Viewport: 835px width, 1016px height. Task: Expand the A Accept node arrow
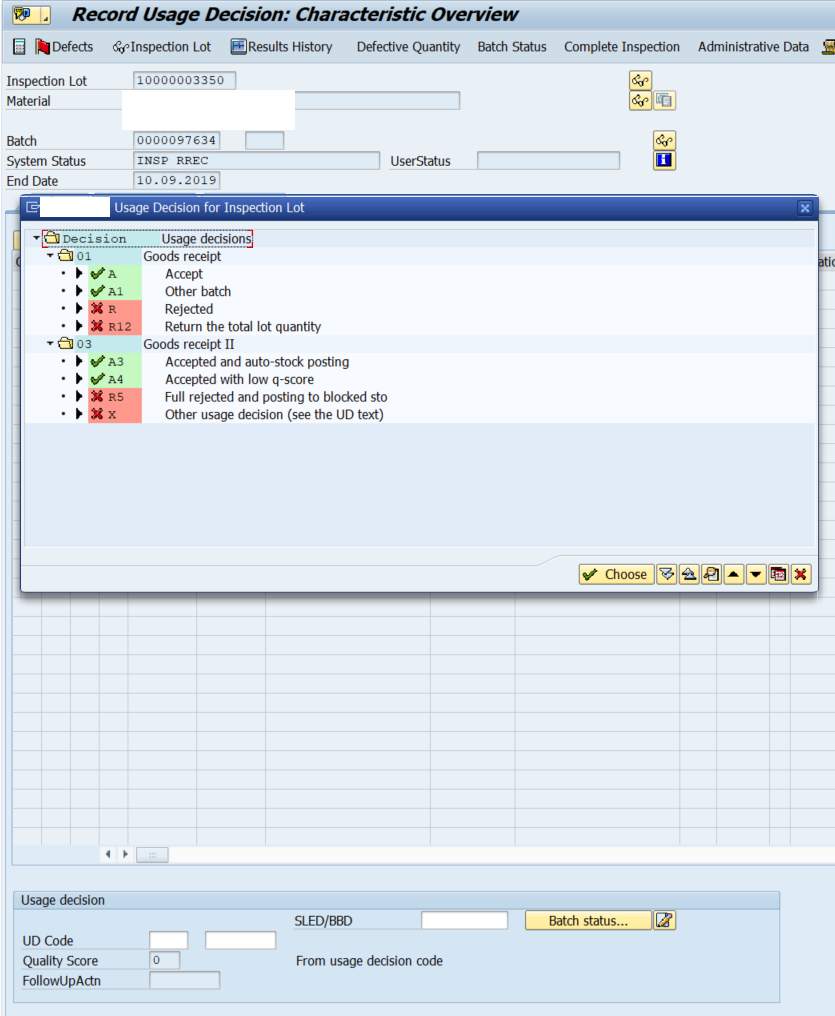(79, 273)
